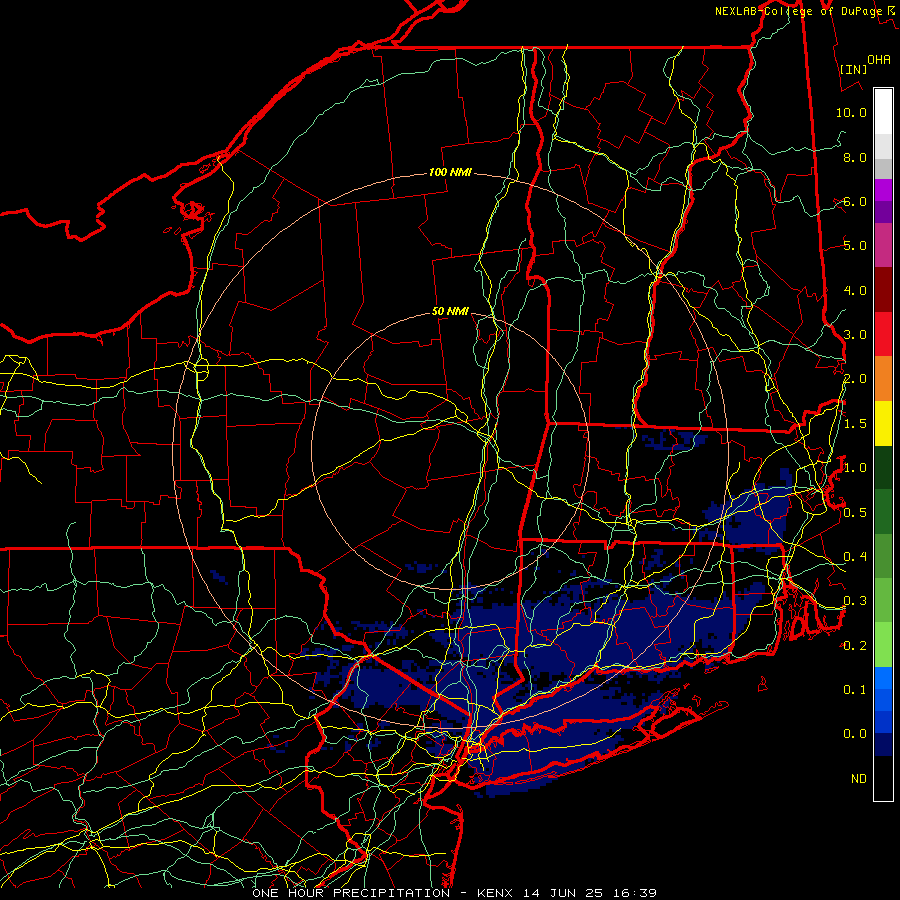The image size is (900, 900).
Task: Pick the bright magenta legend swatch
Action: [x=883, y=190]
